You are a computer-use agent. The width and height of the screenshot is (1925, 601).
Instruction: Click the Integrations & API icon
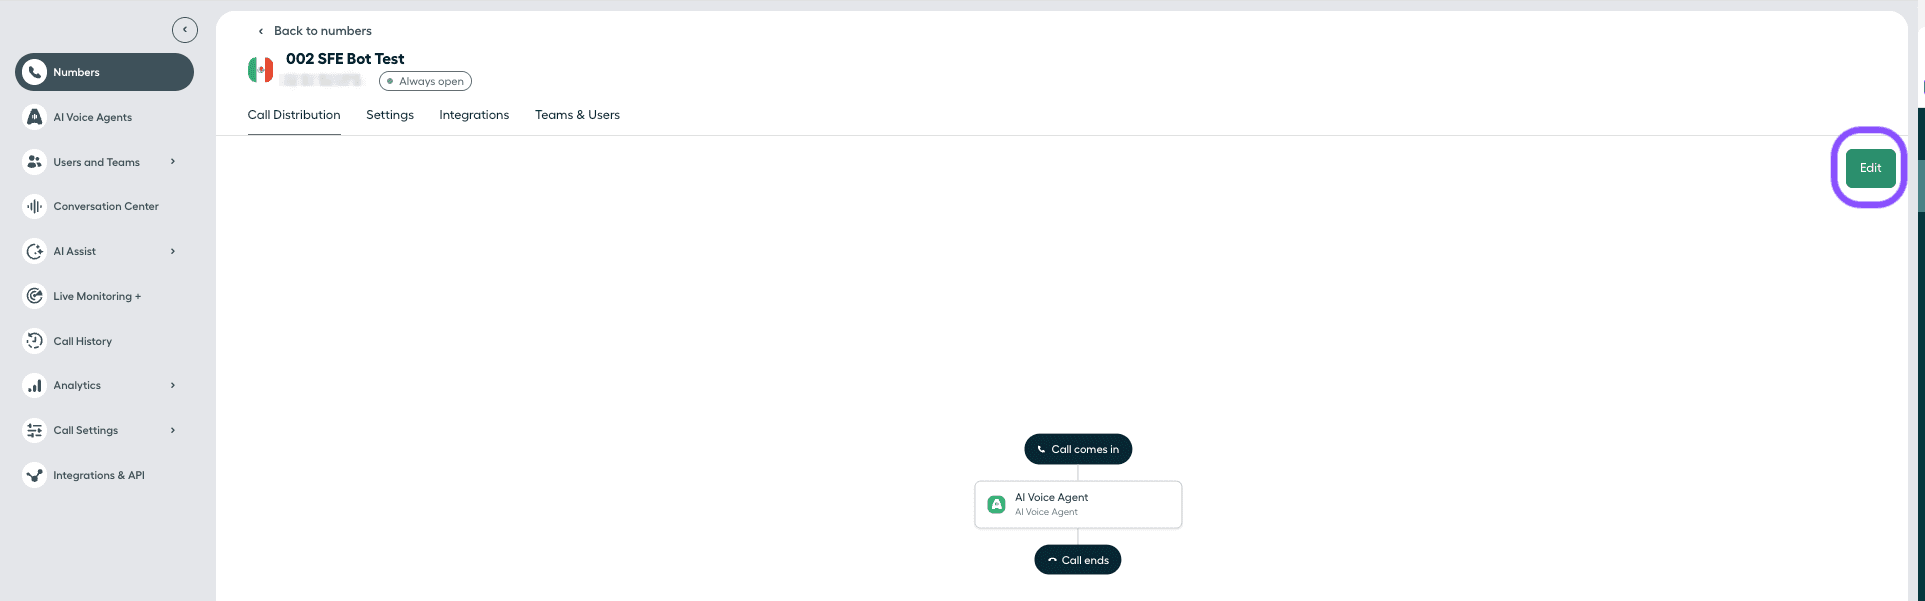click(x=34, y=475)
